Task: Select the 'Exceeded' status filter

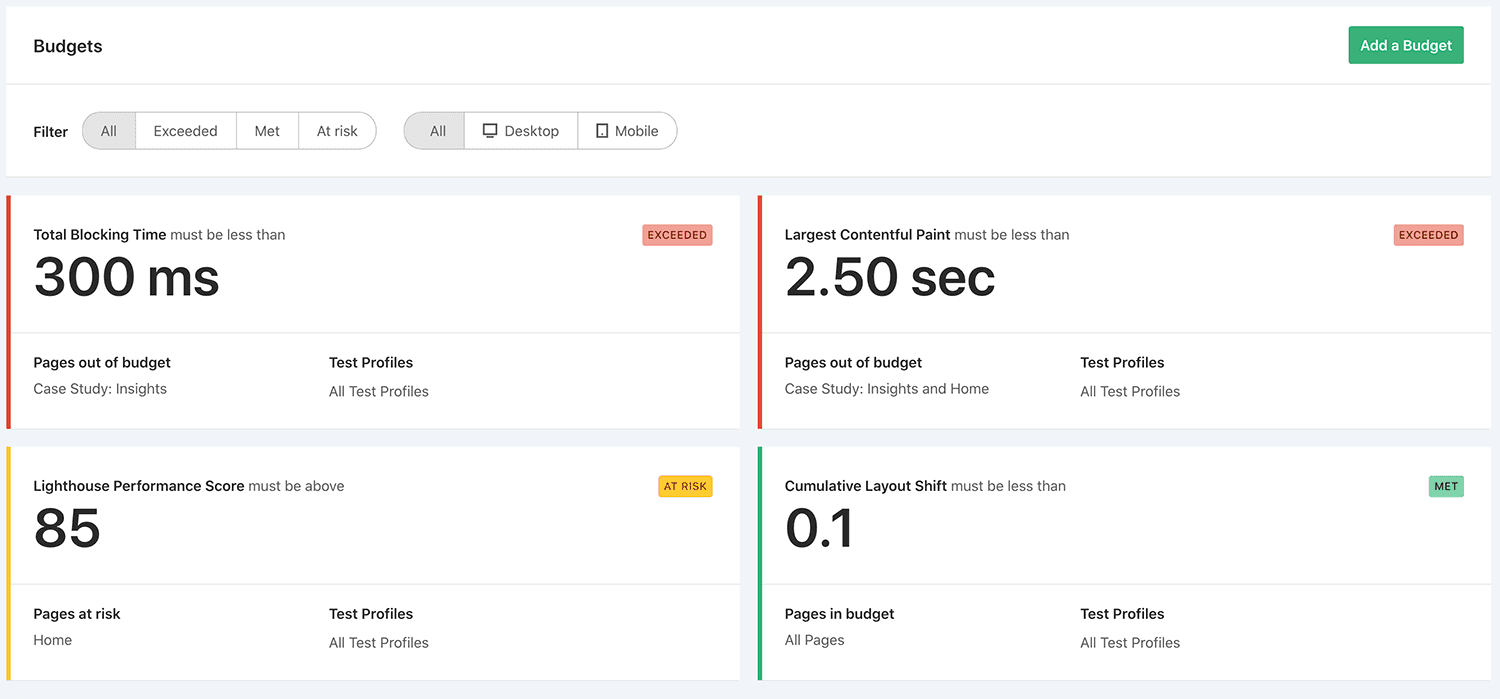Action: point(185,130)
